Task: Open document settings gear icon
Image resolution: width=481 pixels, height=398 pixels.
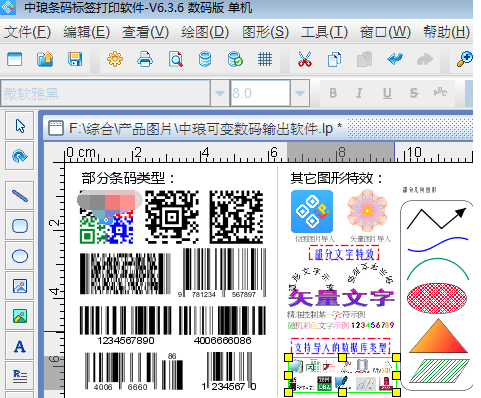Action: (x=115, y=59)
